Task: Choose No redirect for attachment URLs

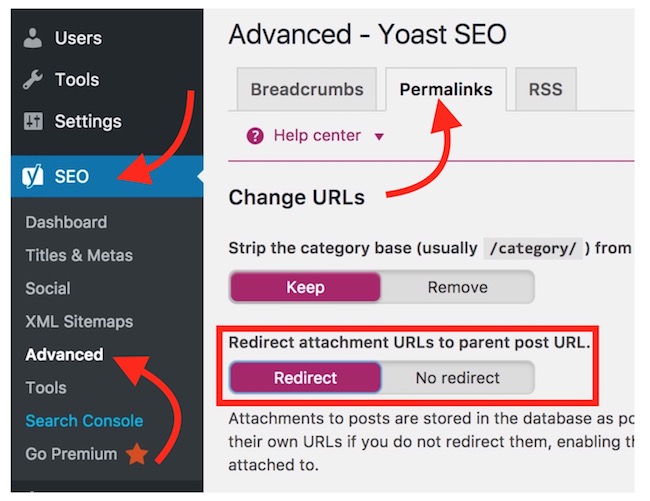Action: coord(457,378)
